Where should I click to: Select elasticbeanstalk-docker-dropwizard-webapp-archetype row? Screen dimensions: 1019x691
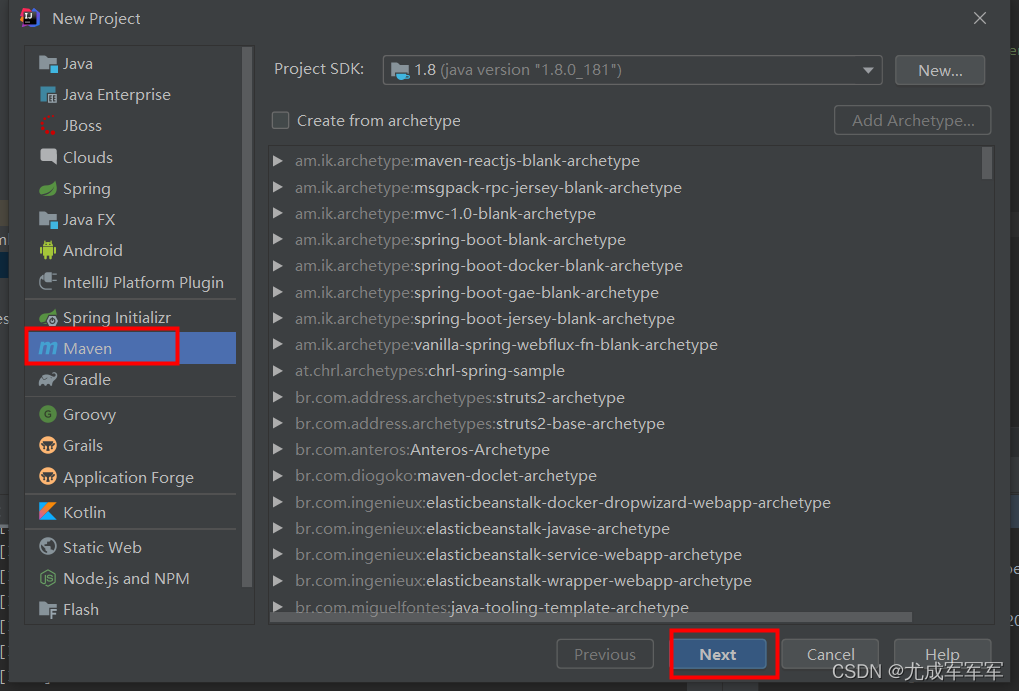pyautogui.click(x=563, y=502)
